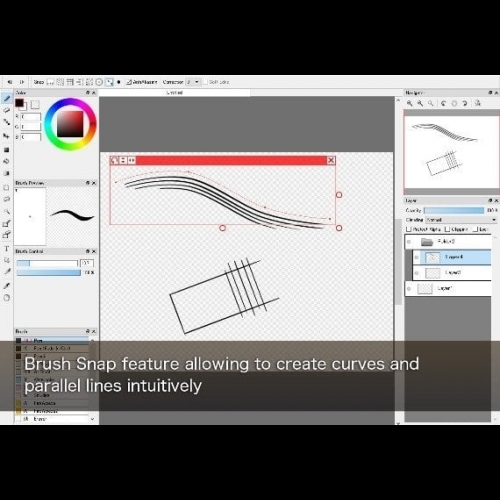Click the grid snap icon
Image resolution: width=500 pixels, height=500 pixels.
click(x=60, y=82)
